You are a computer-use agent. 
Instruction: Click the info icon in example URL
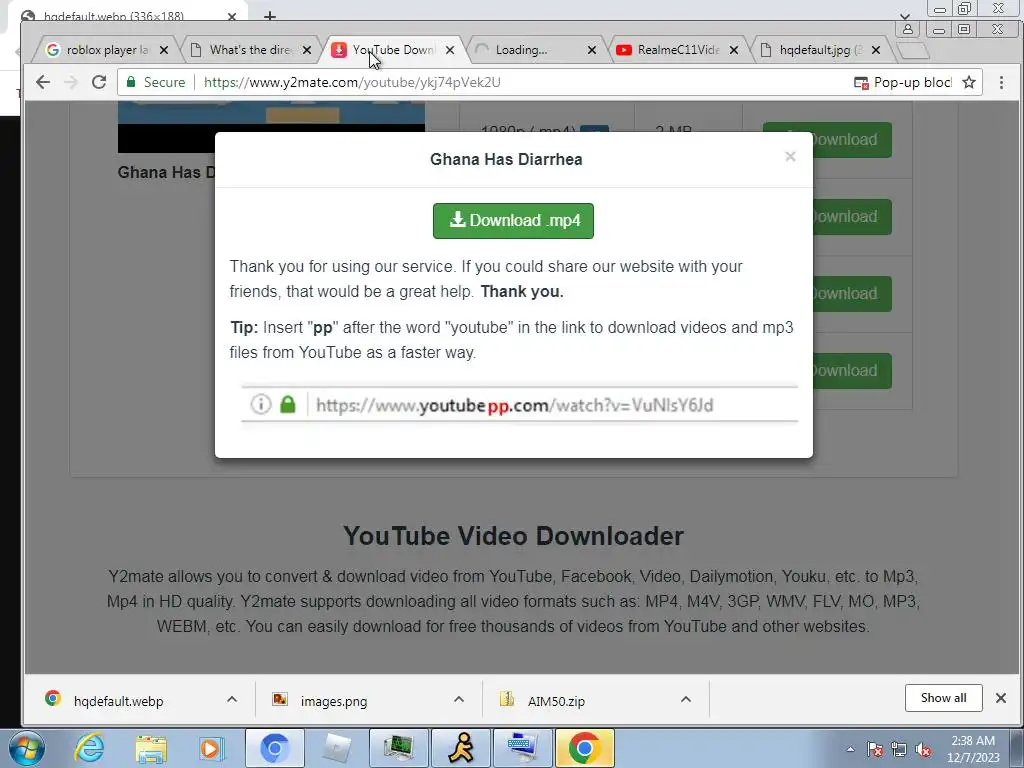(261, 404)
